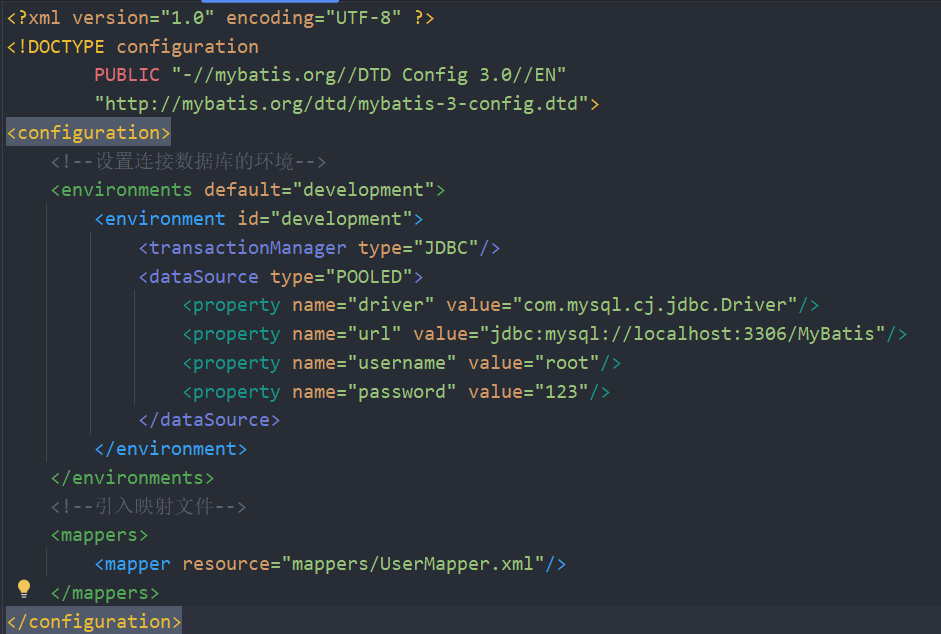Click the name="driver" attribute

pyautogui.click(x=363, y=305)
